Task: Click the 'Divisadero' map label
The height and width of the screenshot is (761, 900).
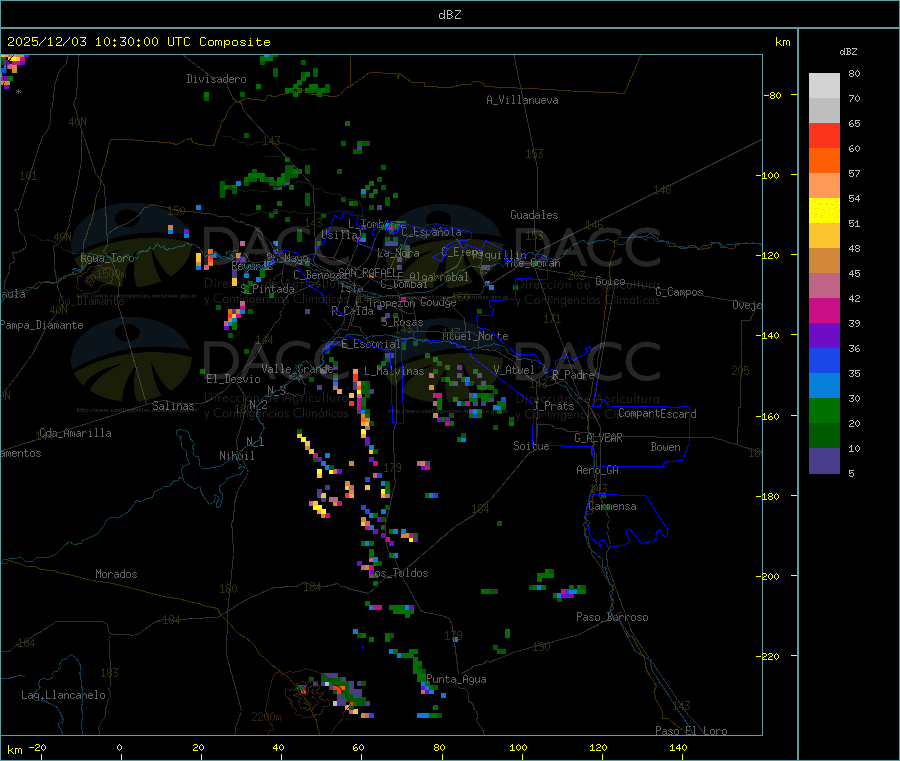Action: [216, 79]
